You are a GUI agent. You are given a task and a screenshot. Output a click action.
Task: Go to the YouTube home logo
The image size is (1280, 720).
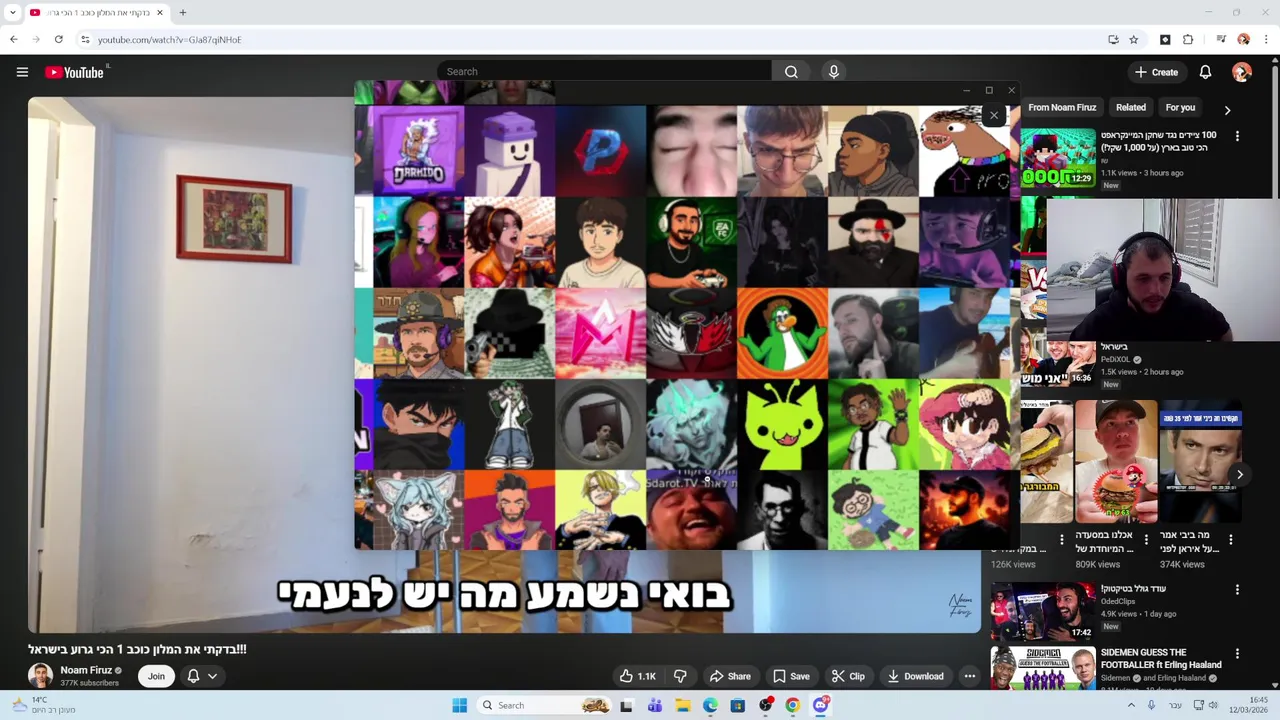pyautogui.click(x=75, y=72)
